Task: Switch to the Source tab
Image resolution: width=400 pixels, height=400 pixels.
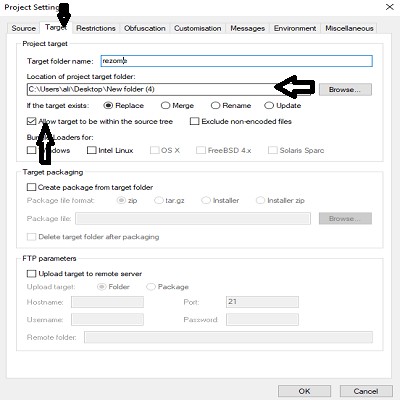Action: 23,28
